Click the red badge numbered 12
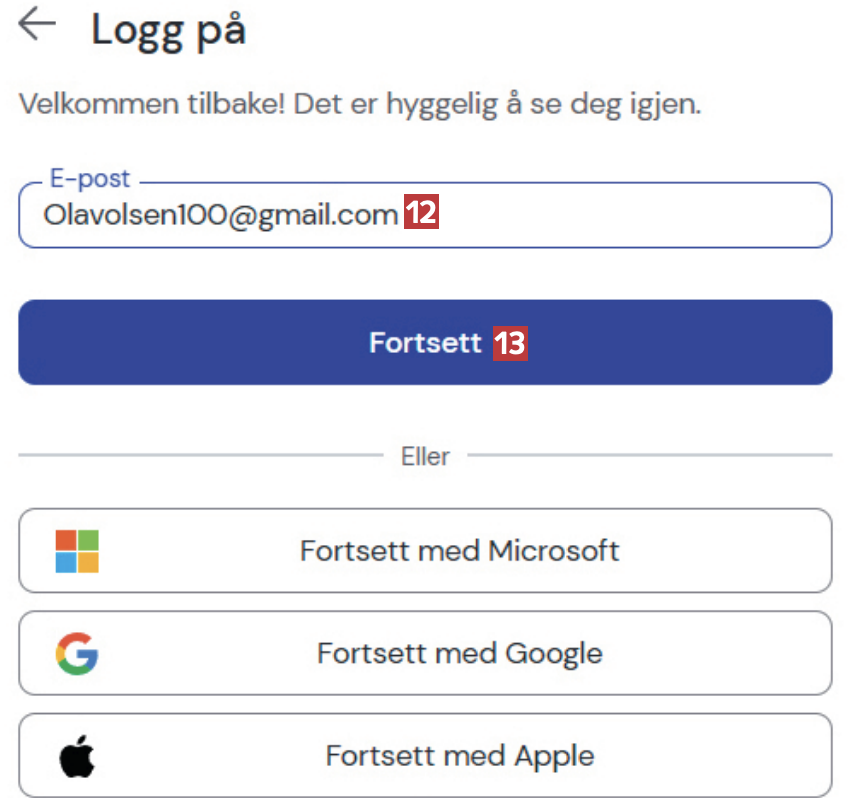The height and width of the screenshot is (798, 848). click(422, 215)
